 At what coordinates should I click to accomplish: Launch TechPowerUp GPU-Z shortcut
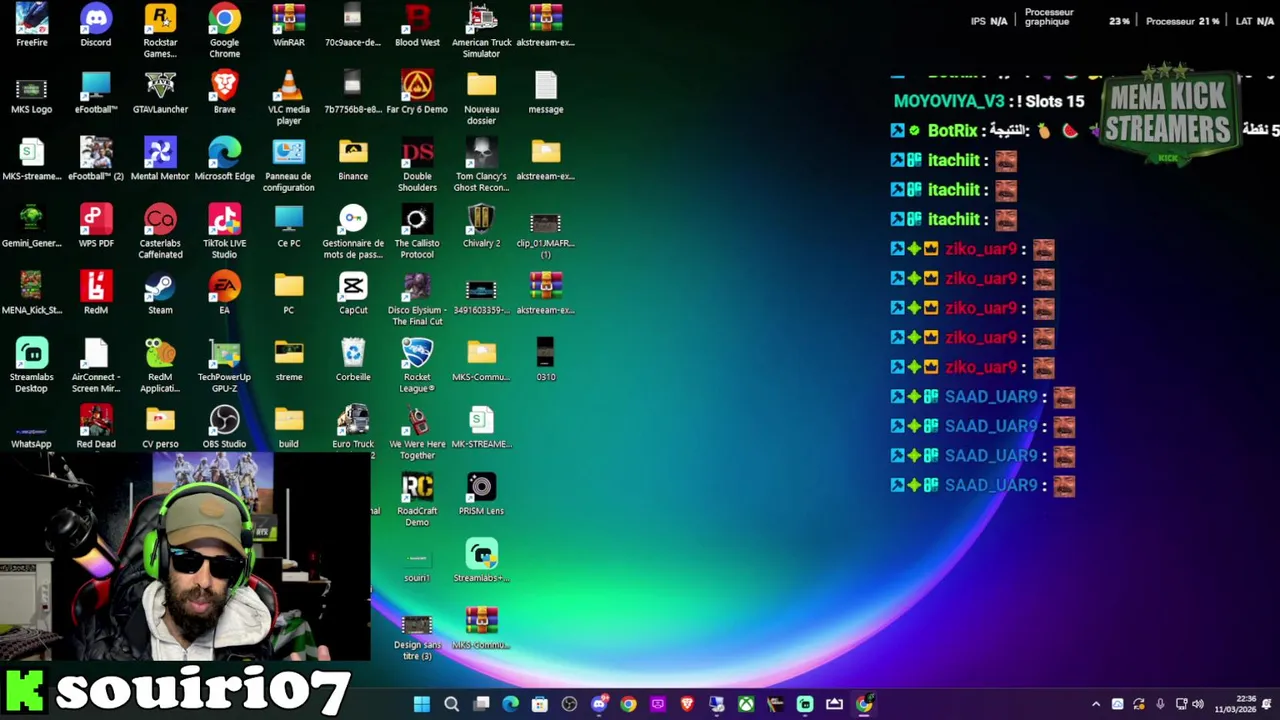tap(224, 365)
